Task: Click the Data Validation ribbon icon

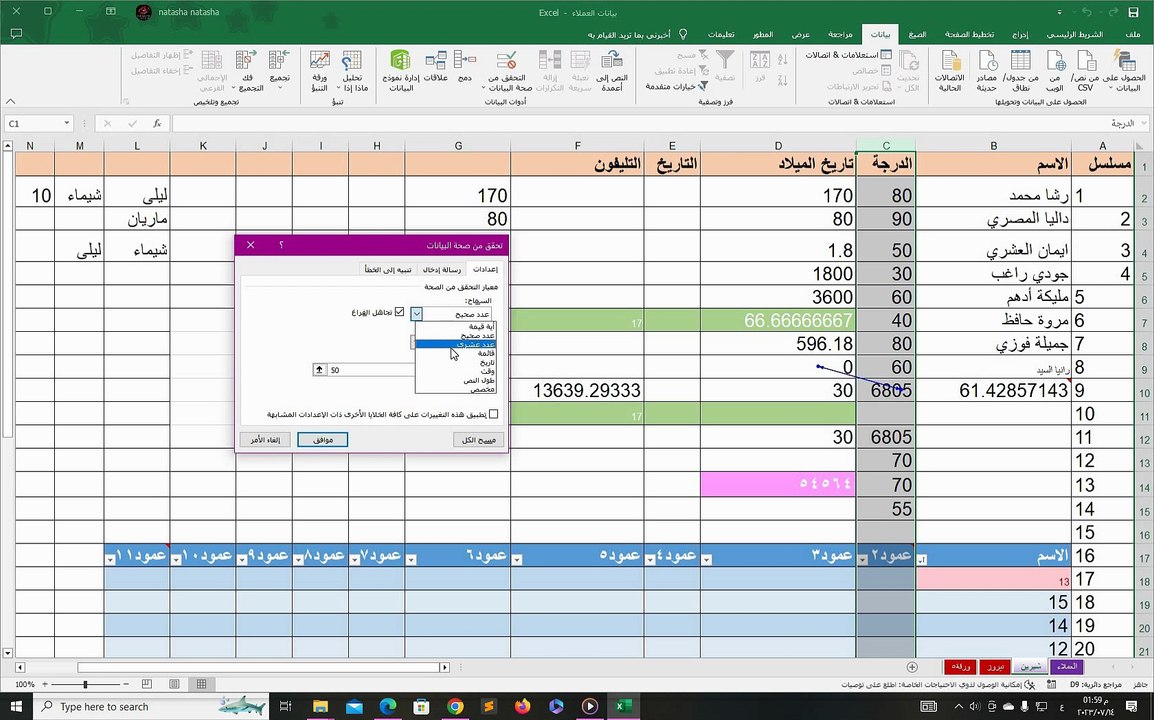Action: 506,62
